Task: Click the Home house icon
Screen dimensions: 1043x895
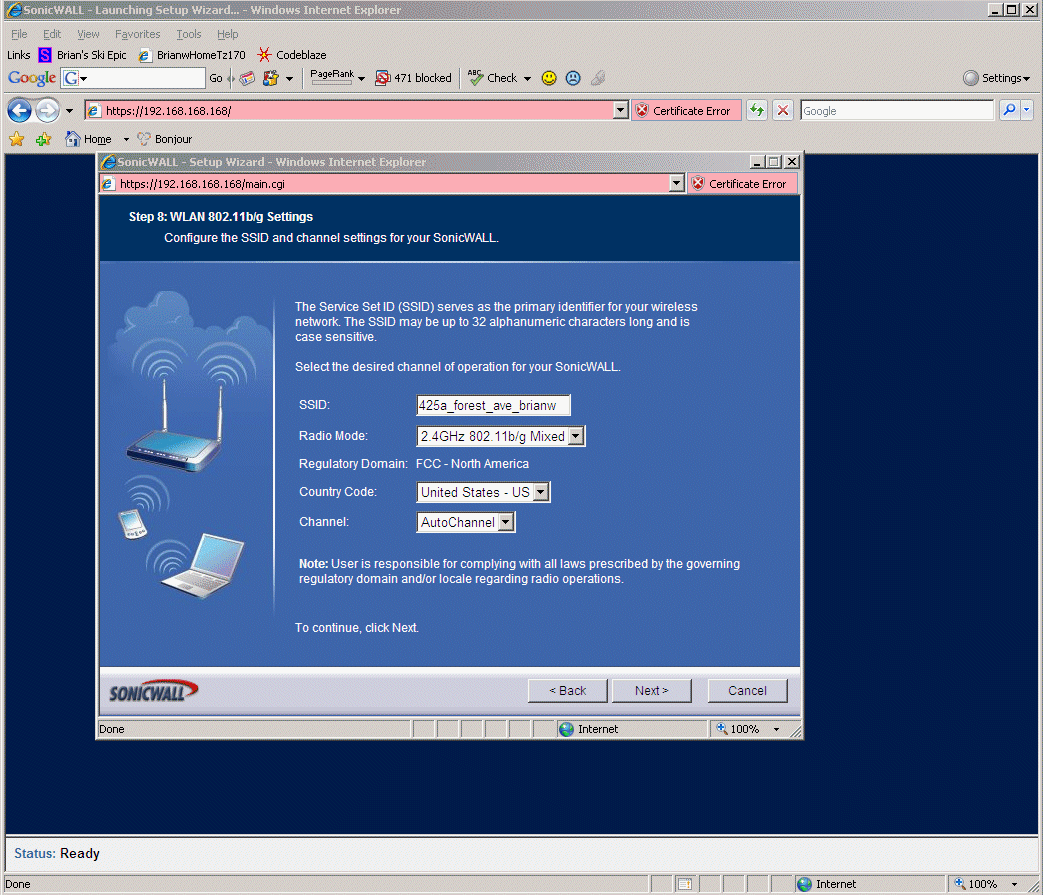Action: coord(73,139)
